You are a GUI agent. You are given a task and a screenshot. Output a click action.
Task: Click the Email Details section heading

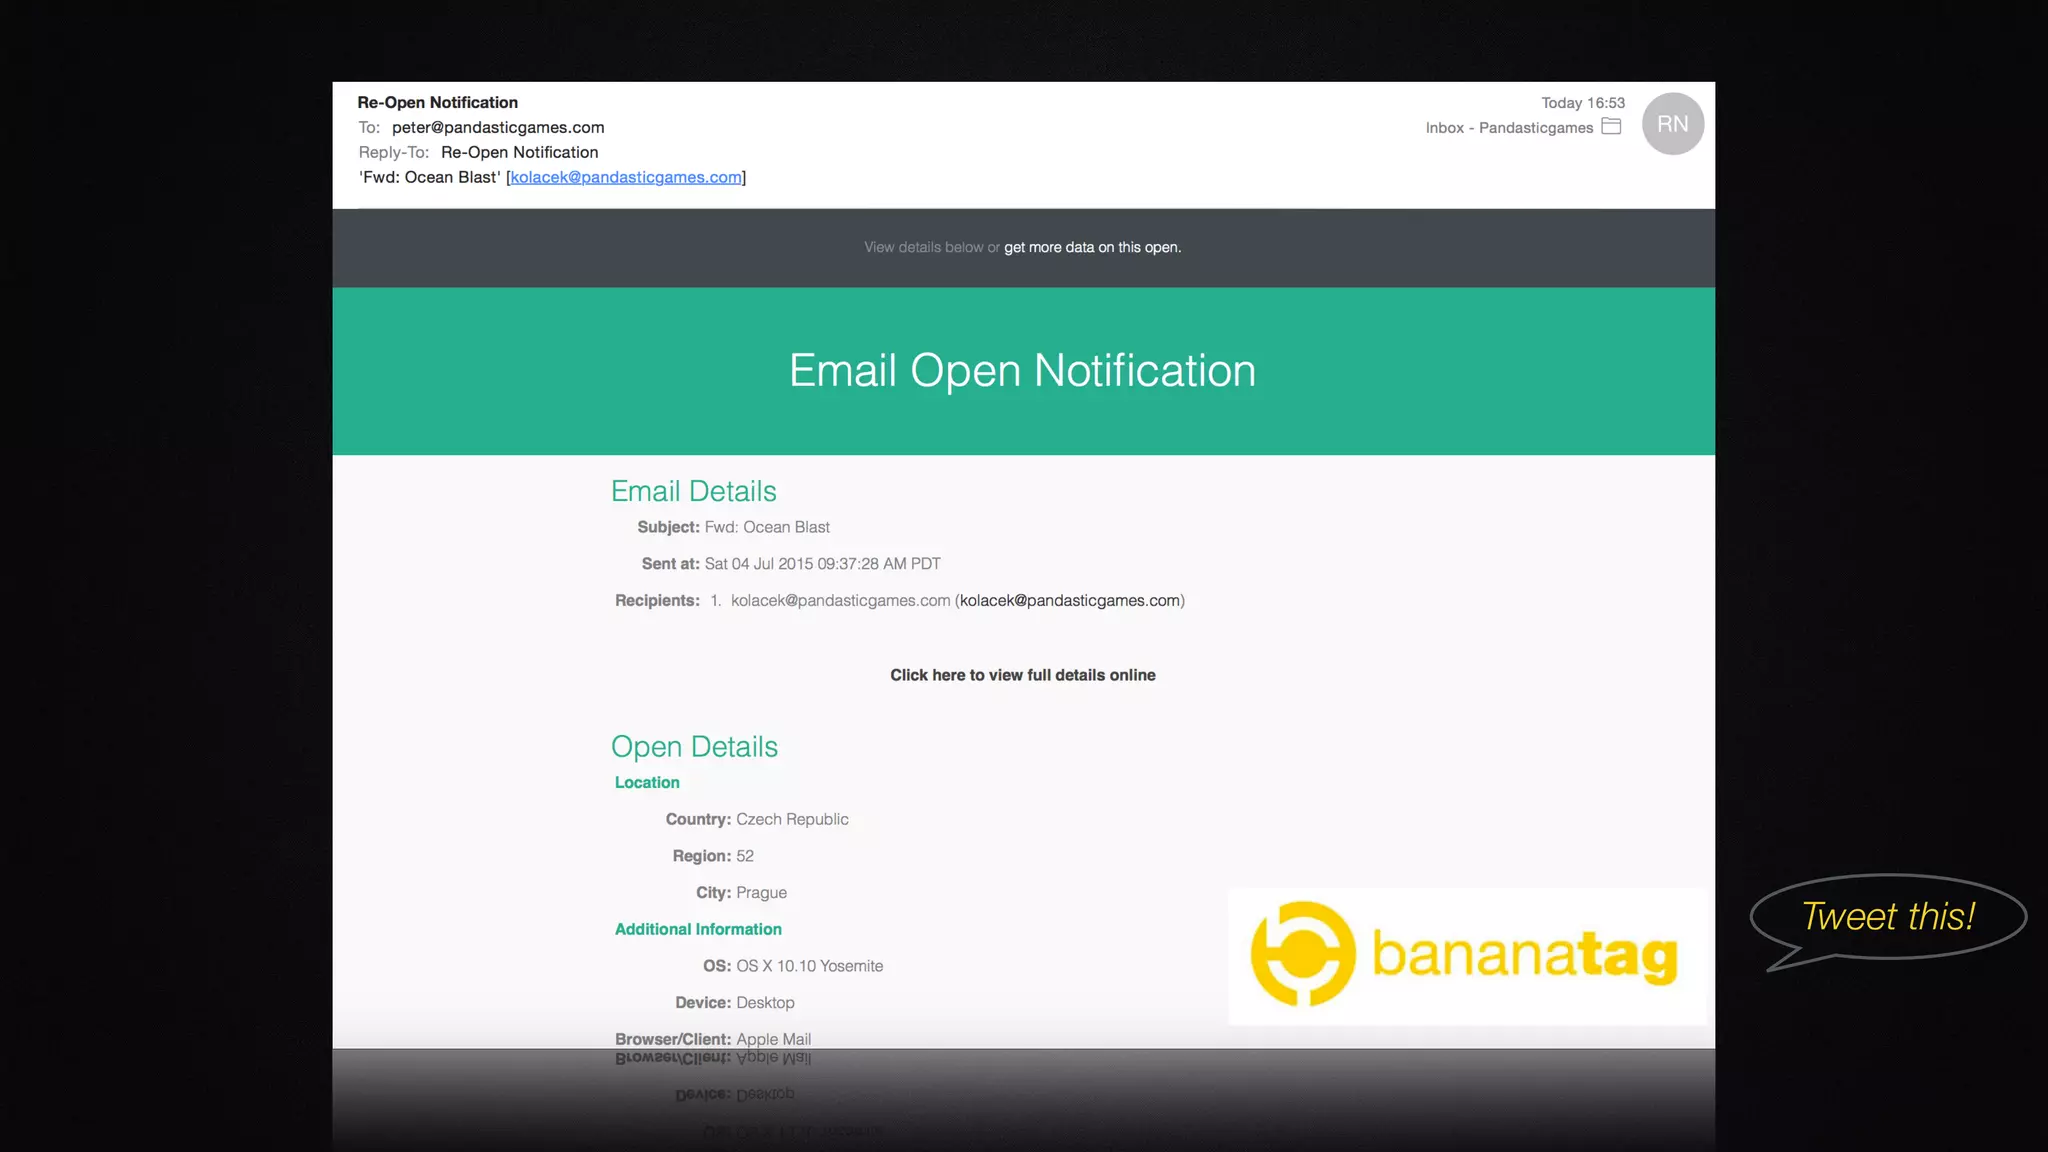[693, 491]
